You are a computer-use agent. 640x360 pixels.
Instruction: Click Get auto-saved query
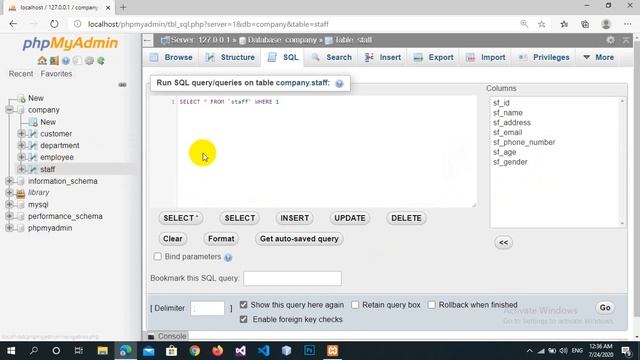coord(299,239)
